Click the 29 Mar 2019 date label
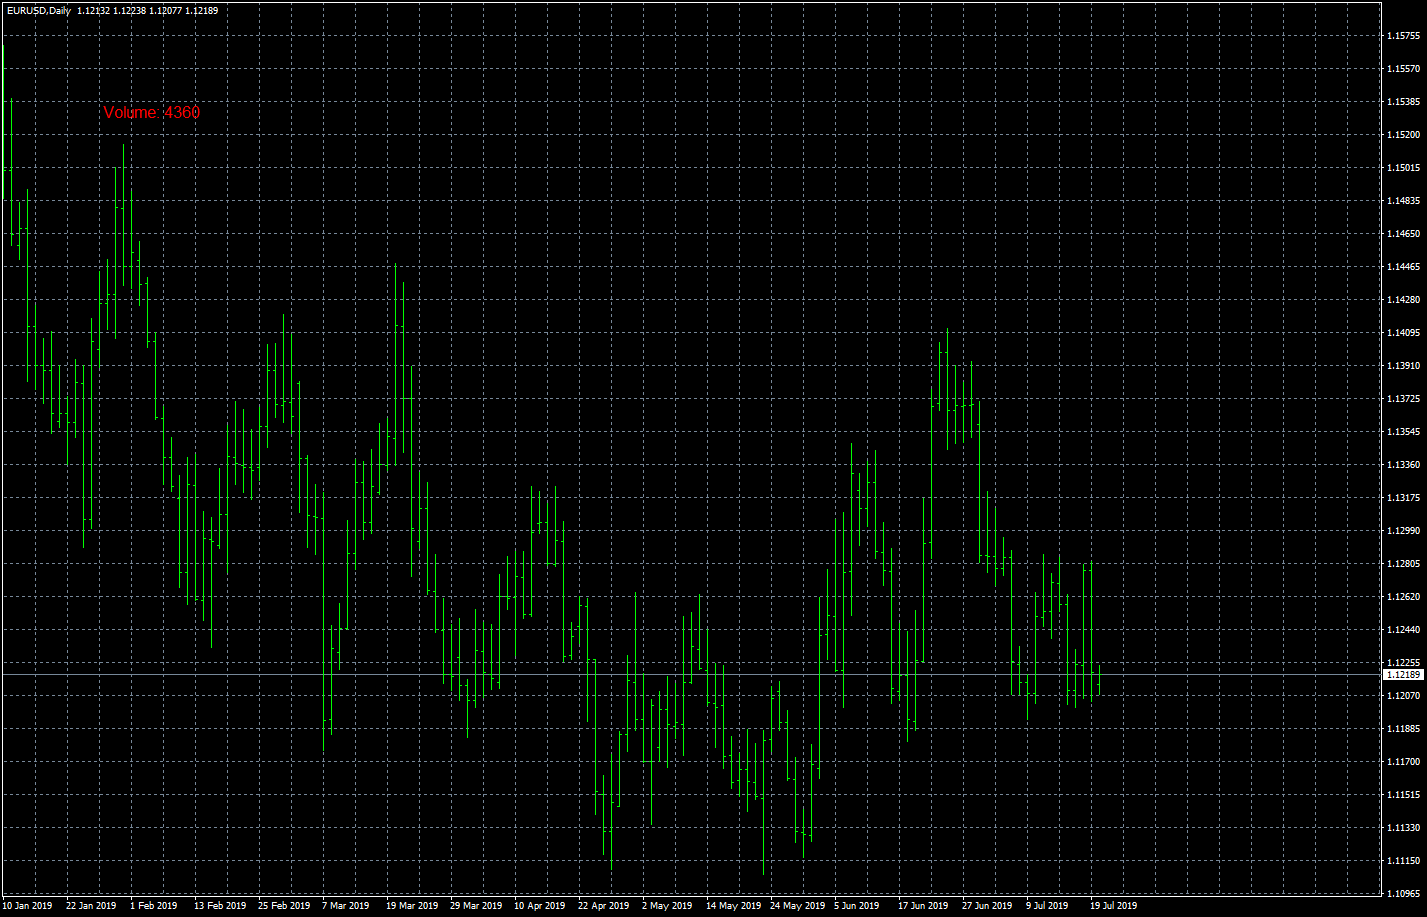 pyautogui.click(x=476, y=906)
